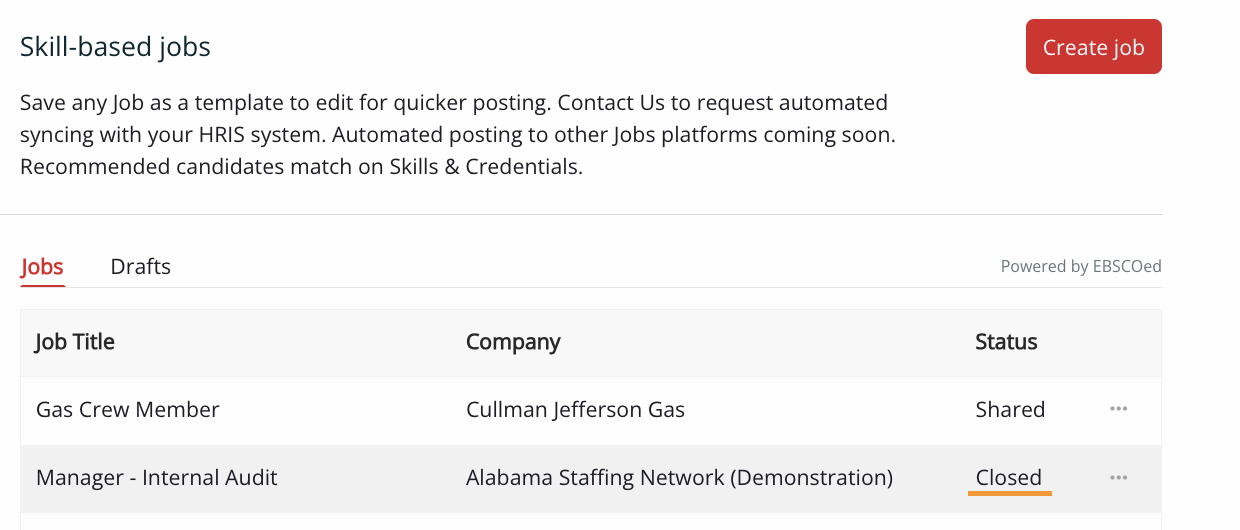The image size is (1240, 530).
Task: Click the Job Title column header
Action: coord(75,342)
